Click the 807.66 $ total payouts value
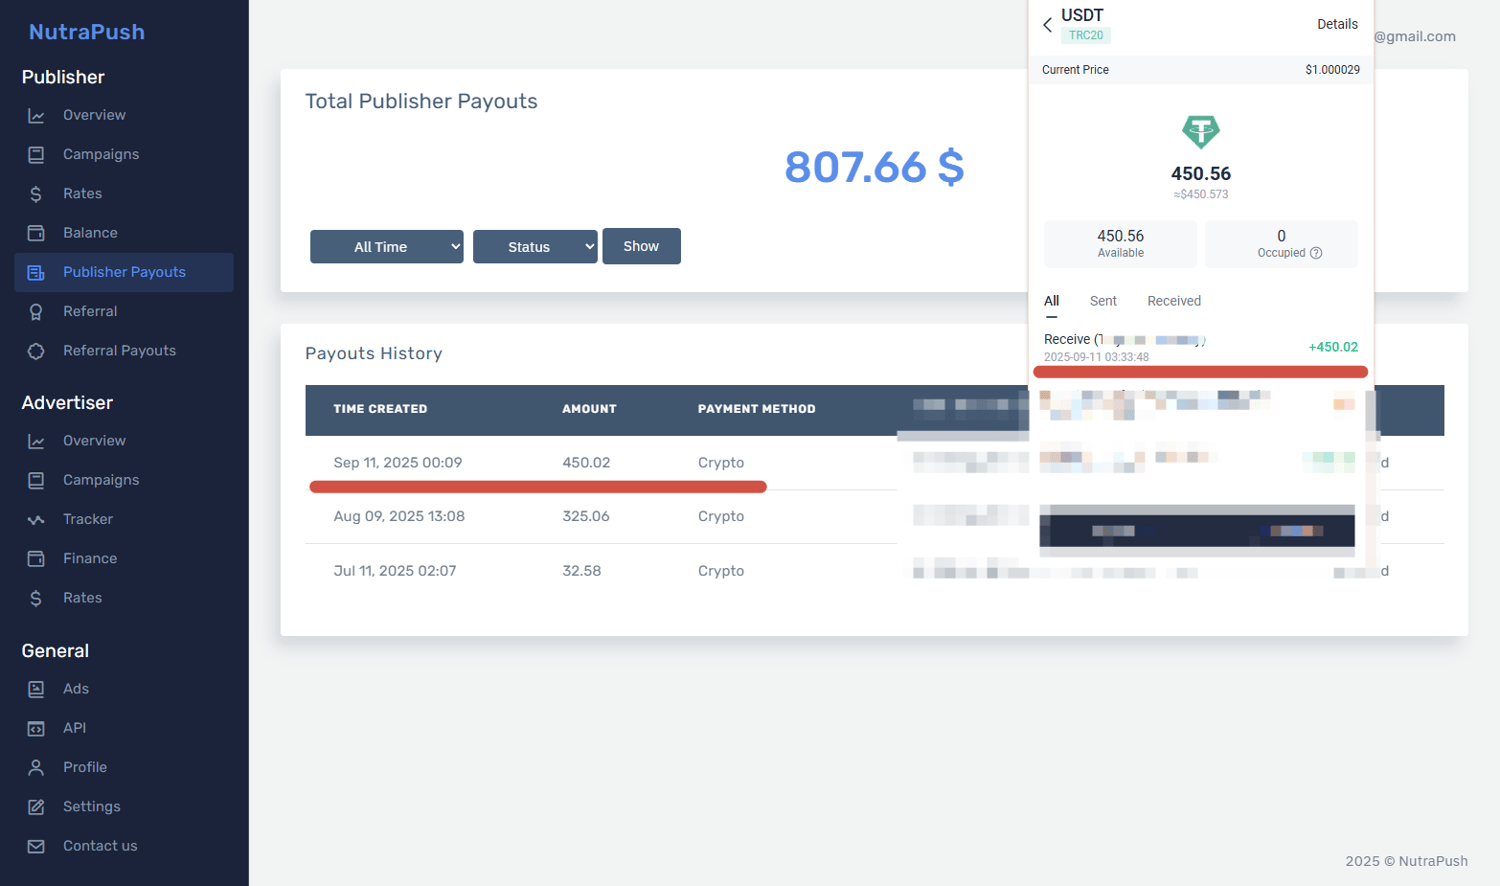This screenshot has width=1500, height=886. click(874, 167)
